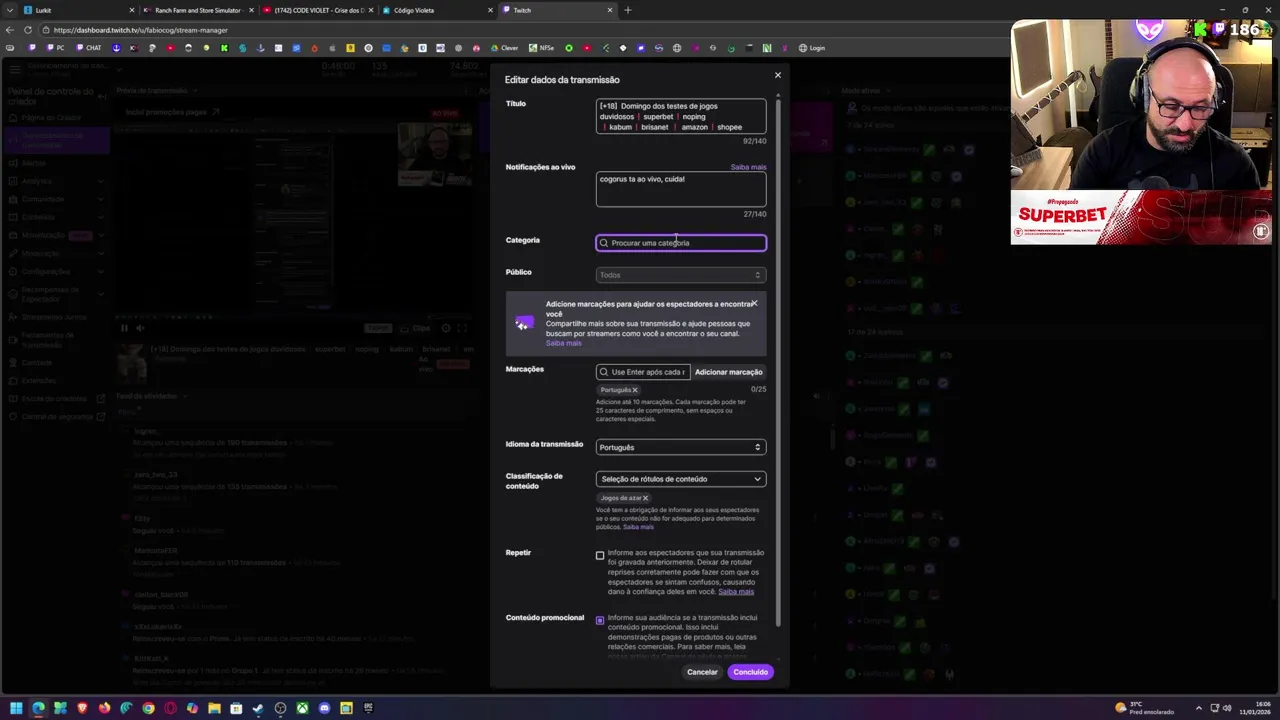
Task: Open weather widget showing 31°C
Action: [1145, 708]
